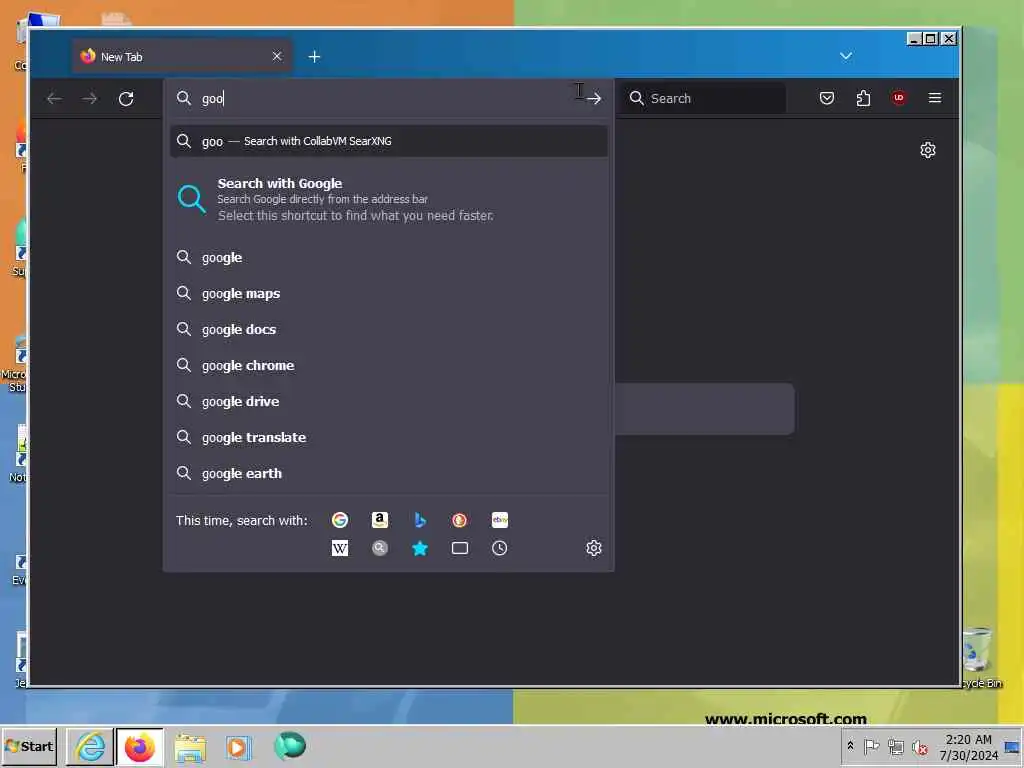Pick the 'google docs' suggestion
The image size is (1024, 768).
tap(389, 329)
